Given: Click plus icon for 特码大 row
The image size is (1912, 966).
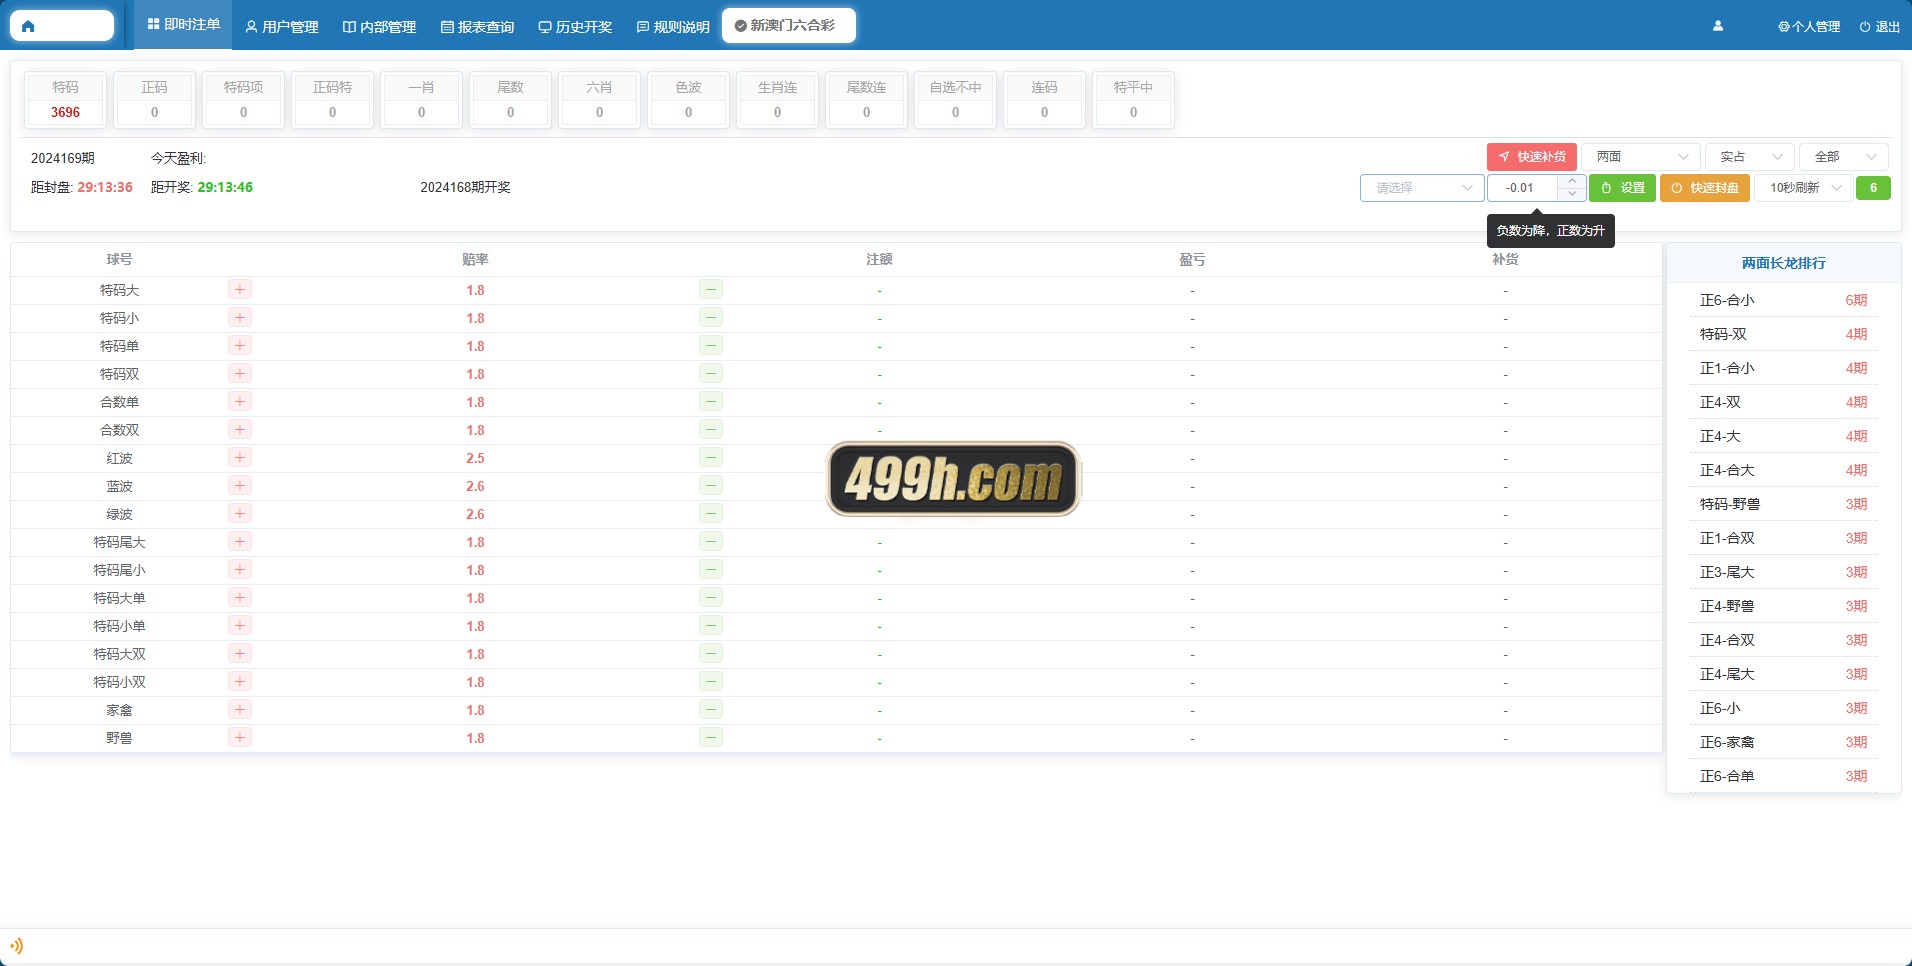Looking at the screenshot, I should 240,290.
